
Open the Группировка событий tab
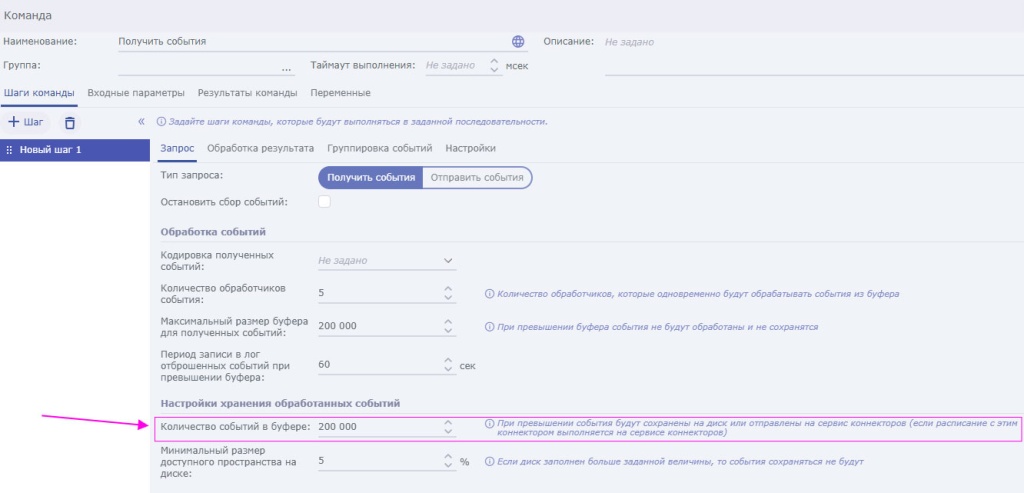point(379,148)
